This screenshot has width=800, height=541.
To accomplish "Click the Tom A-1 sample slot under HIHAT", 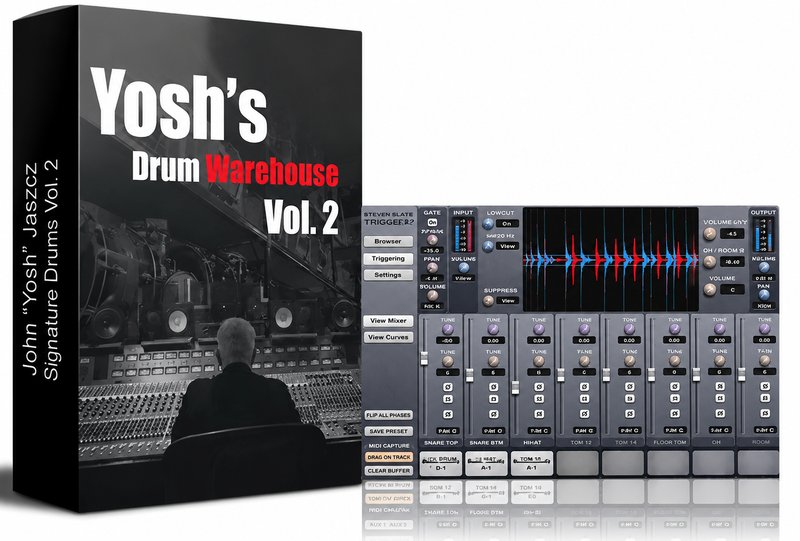I will [532, 463].
